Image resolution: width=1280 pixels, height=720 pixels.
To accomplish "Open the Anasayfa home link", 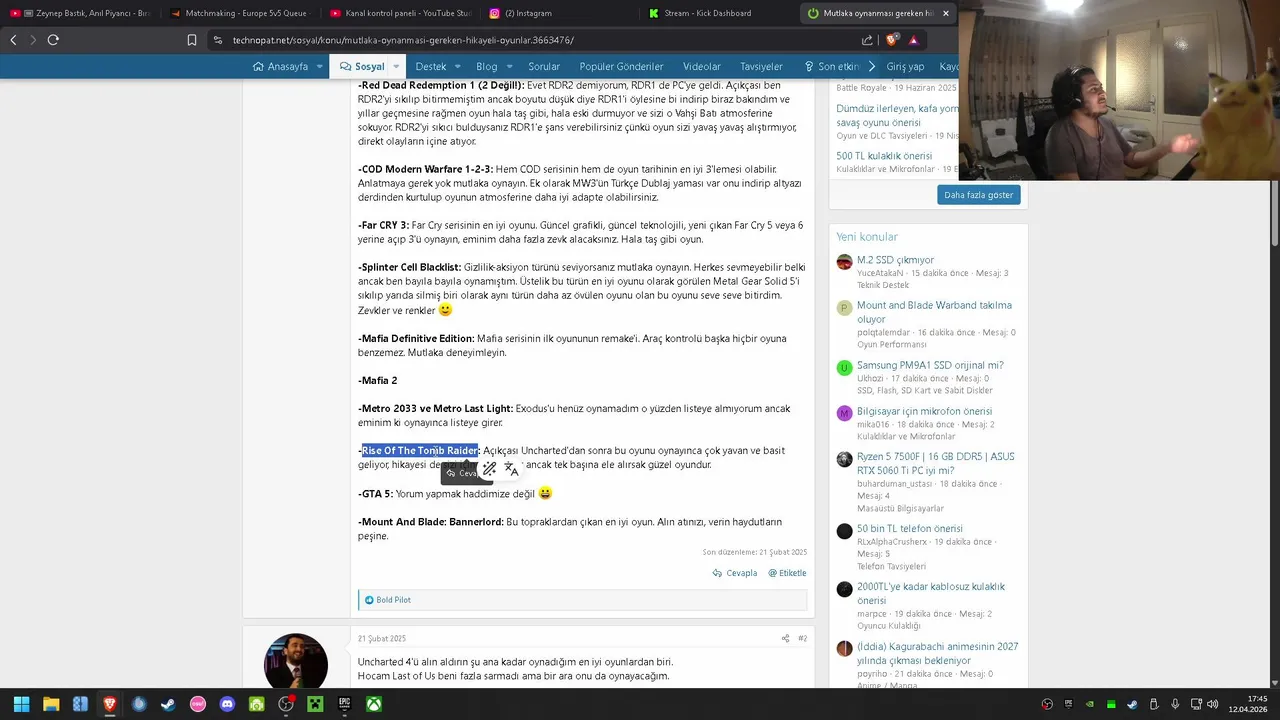I will pos(280,67).
